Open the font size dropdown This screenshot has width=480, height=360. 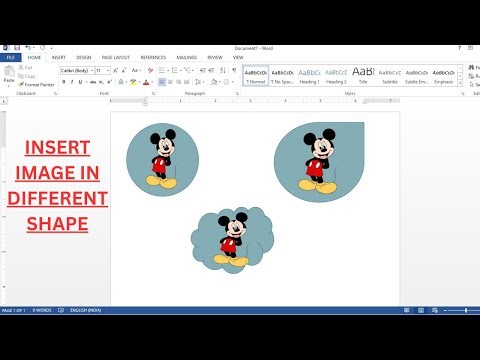(x=108, y=71)
